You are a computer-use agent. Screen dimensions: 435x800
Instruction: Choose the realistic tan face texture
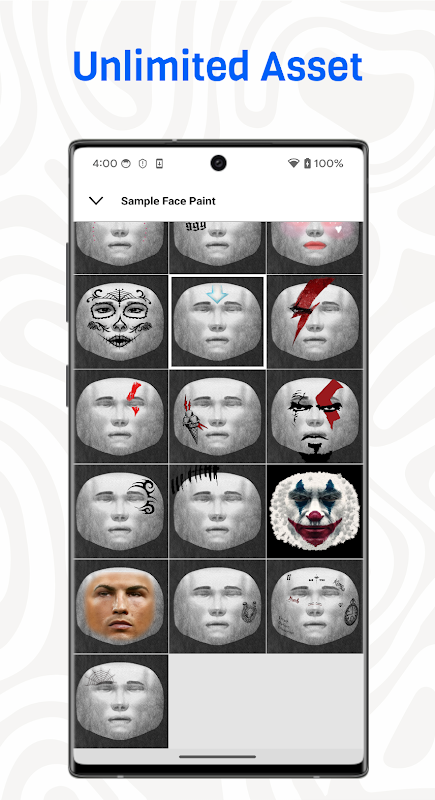[121, 606]
